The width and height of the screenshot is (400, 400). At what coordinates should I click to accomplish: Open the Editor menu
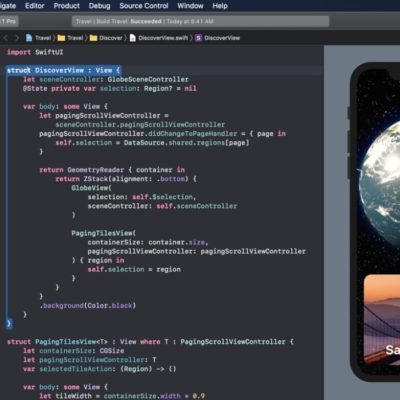pos(35,6)
